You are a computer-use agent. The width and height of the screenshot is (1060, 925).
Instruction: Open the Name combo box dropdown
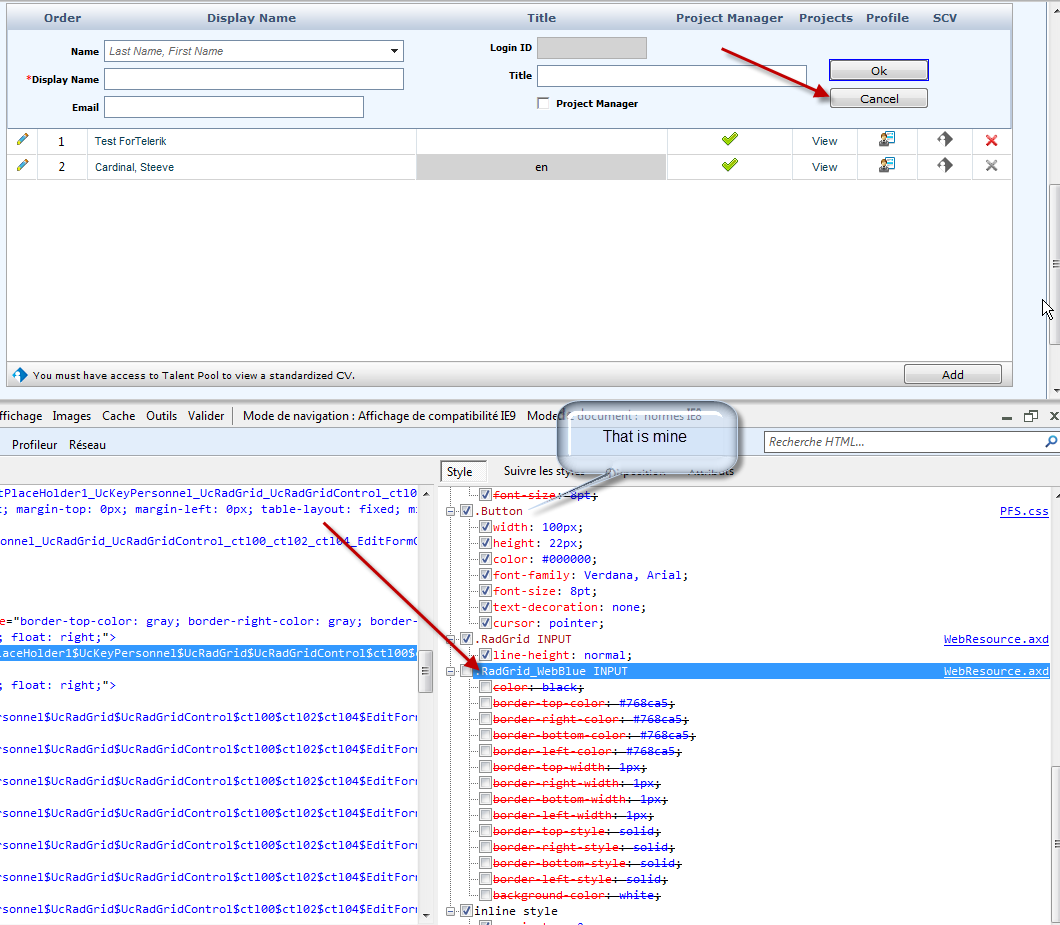tap(394, 51)
